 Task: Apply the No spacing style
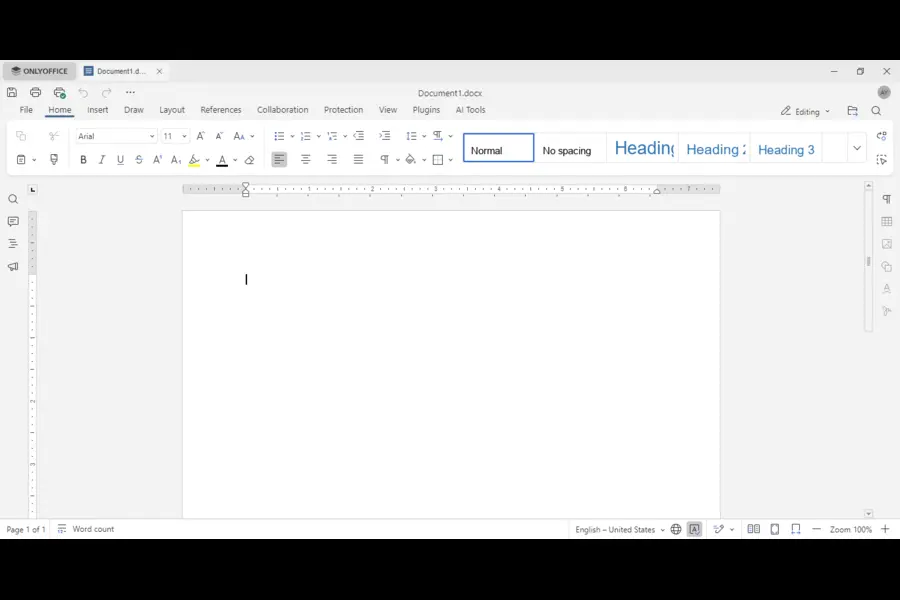click(570, 148)
